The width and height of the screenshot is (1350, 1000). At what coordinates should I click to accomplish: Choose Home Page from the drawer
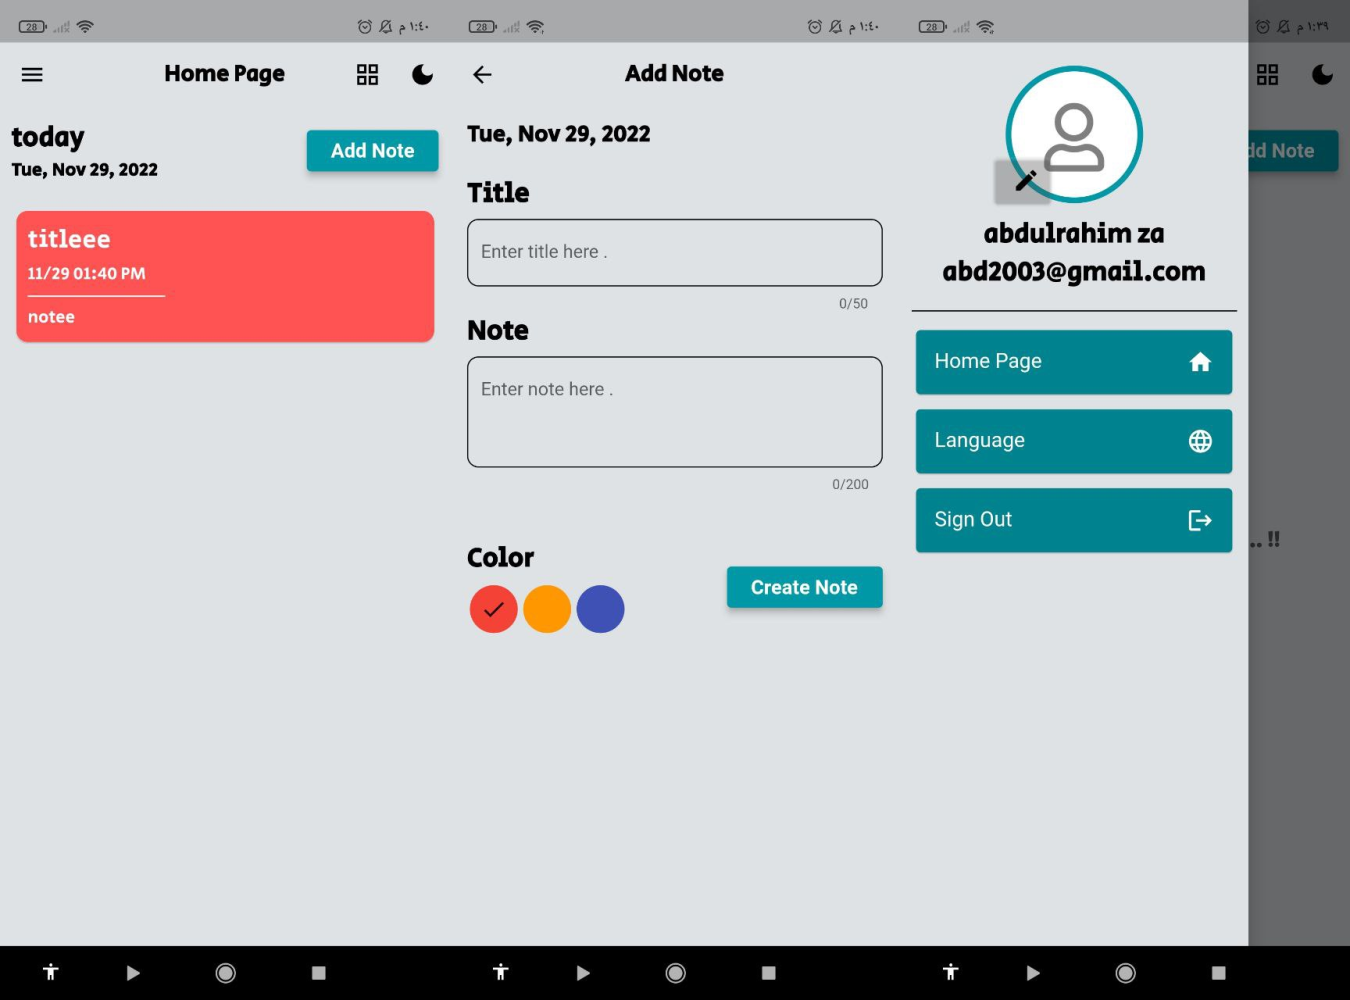[x=1073, y=362]
